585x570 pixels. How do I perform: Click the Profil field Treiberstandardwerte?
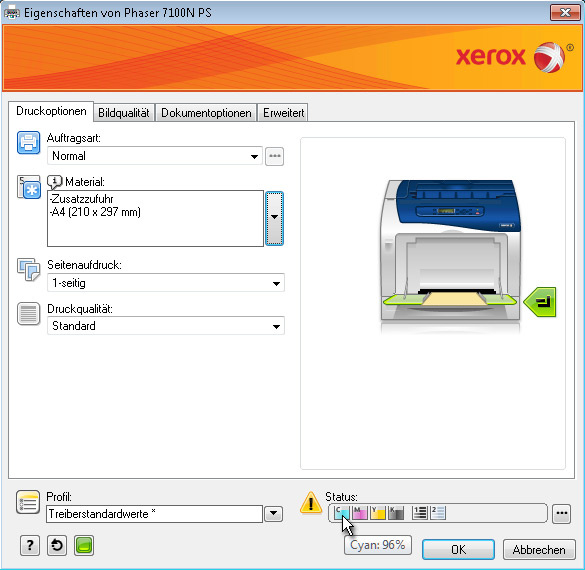(x=154, y=514)
